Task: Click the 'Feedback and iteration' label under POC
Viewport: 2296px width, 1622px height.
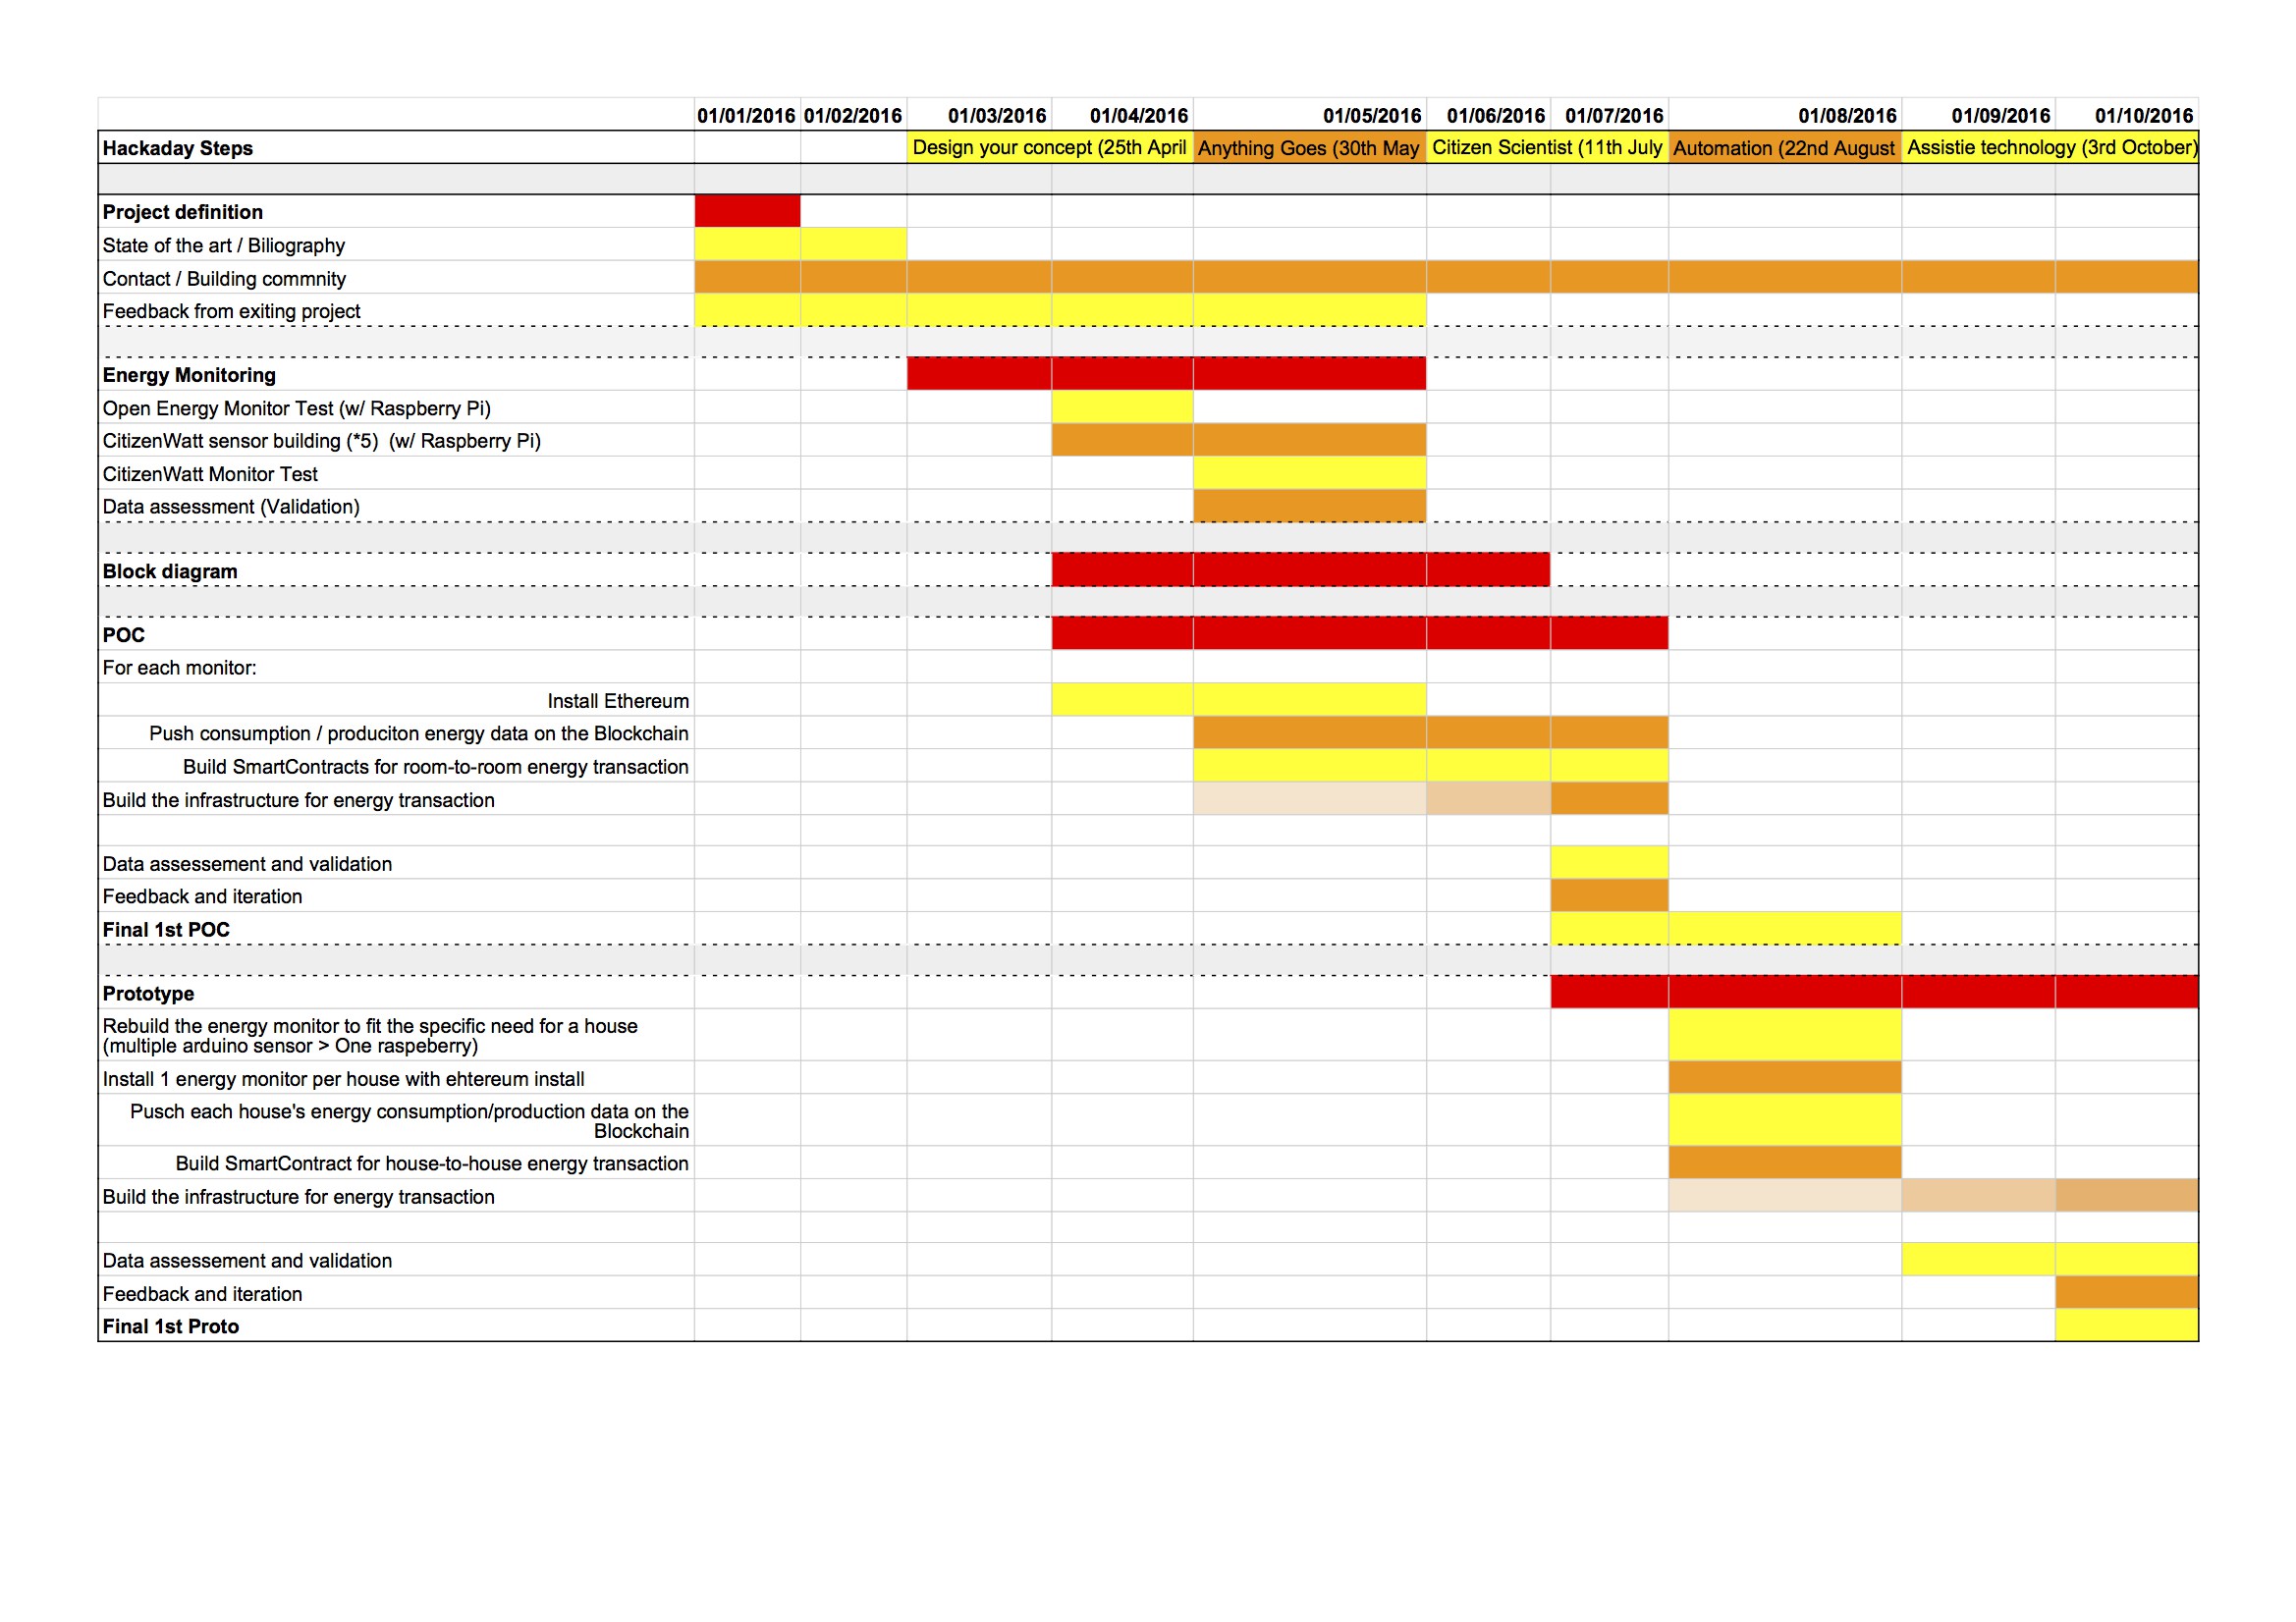Action: point(202,896)
